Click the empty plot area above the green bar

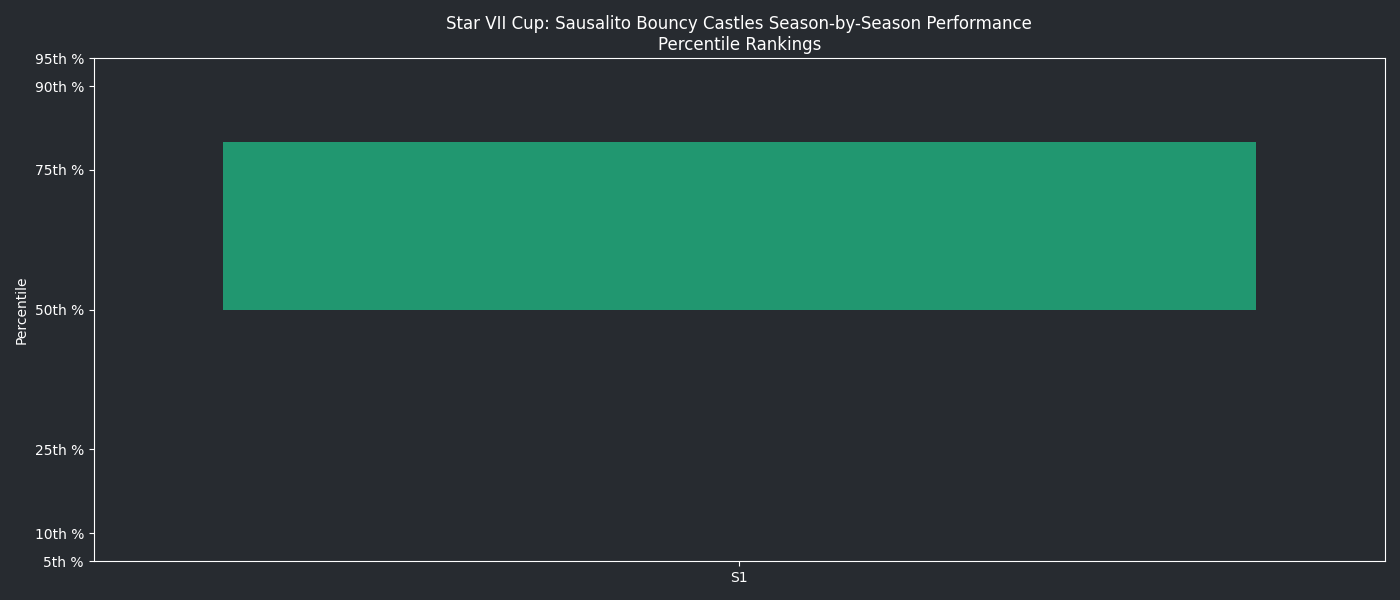pos(739,100)
